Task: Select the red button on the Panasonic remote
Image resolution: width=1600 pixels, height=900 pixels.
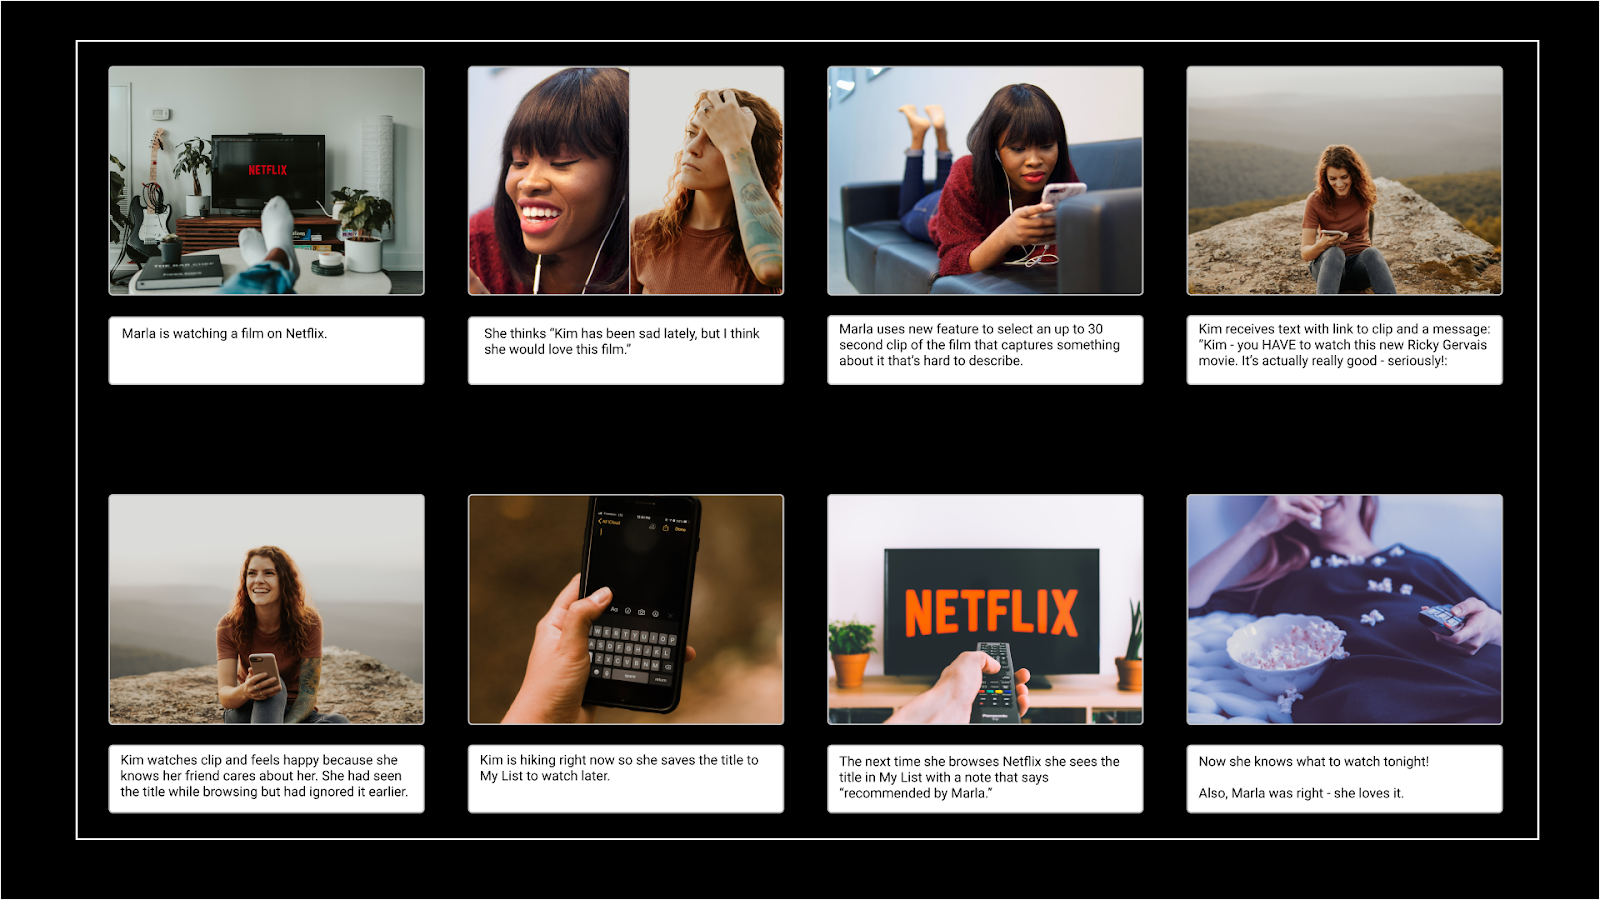Action: point(982,692)
